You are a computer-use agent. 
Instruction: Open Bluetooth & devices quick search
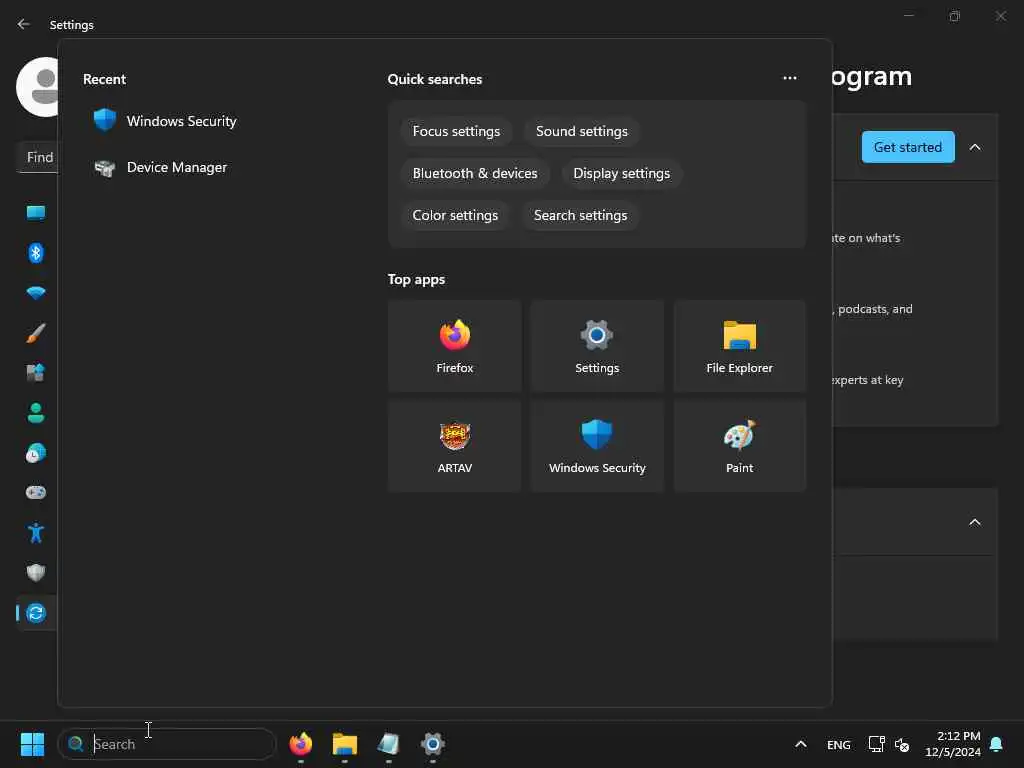pos(475,173)
